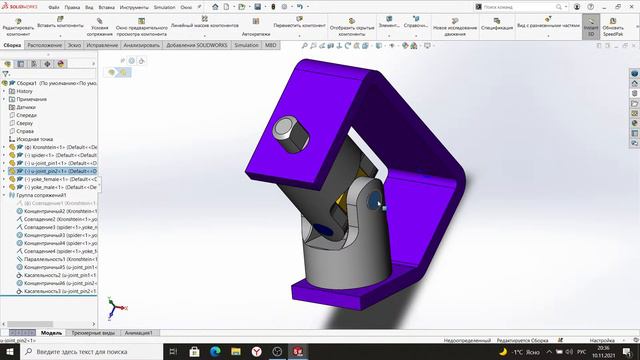Screen dimensions: 640x360
Task: Open the Вставка menu
Action: click(x=107, y=7)
